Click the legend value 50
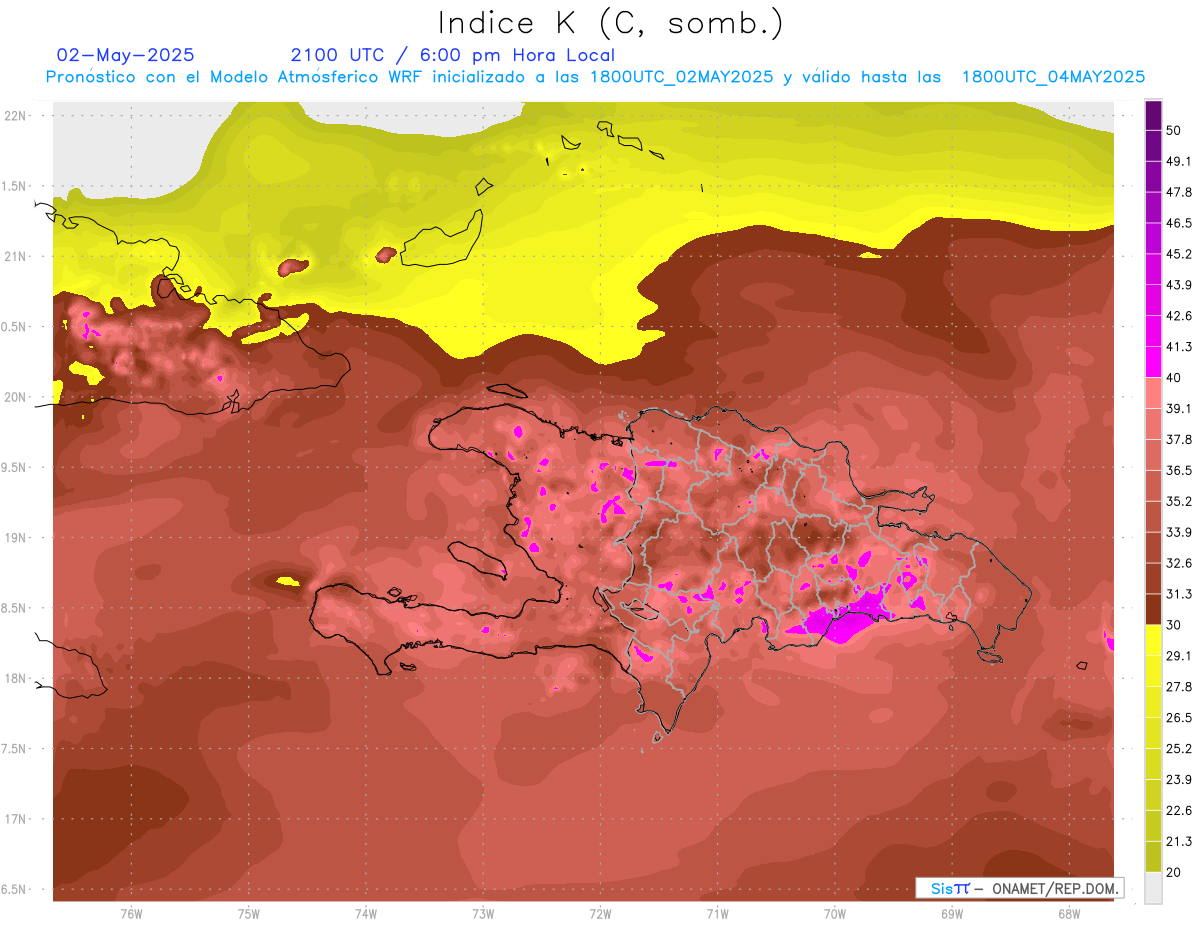This screenshot has width=1200, height=927. pos(1174,129)
